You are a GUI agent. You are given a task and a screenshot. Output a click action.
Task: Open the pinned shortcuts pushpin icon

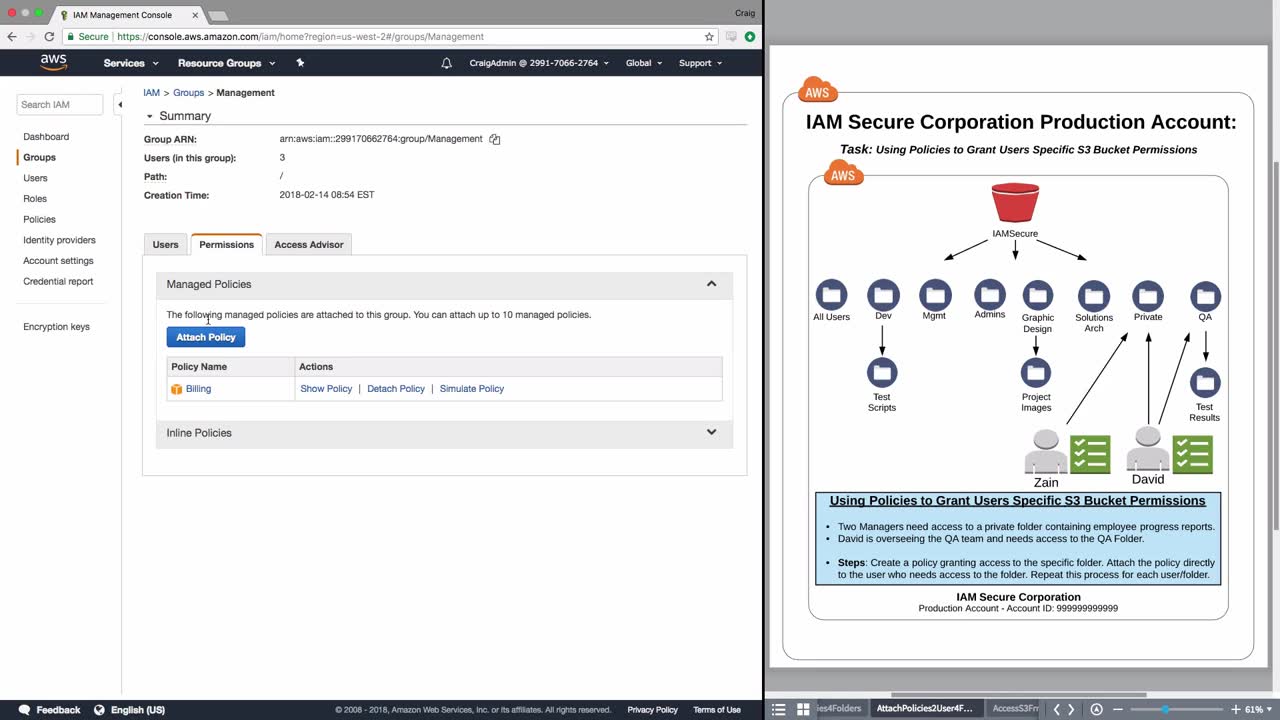click(x=300, y=63)
